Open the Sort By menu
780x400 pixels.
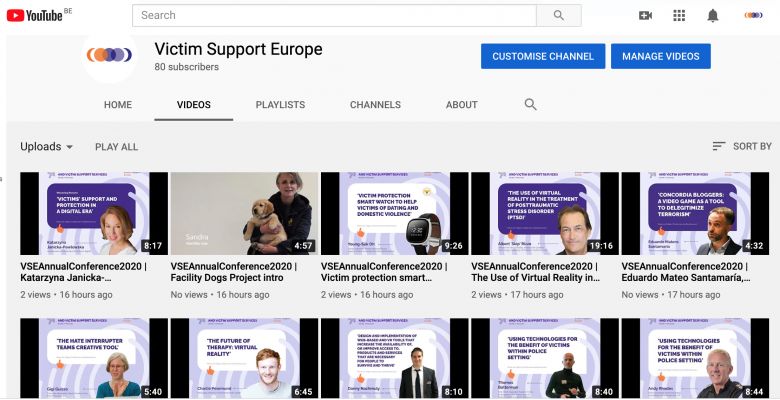pos(741,146)
